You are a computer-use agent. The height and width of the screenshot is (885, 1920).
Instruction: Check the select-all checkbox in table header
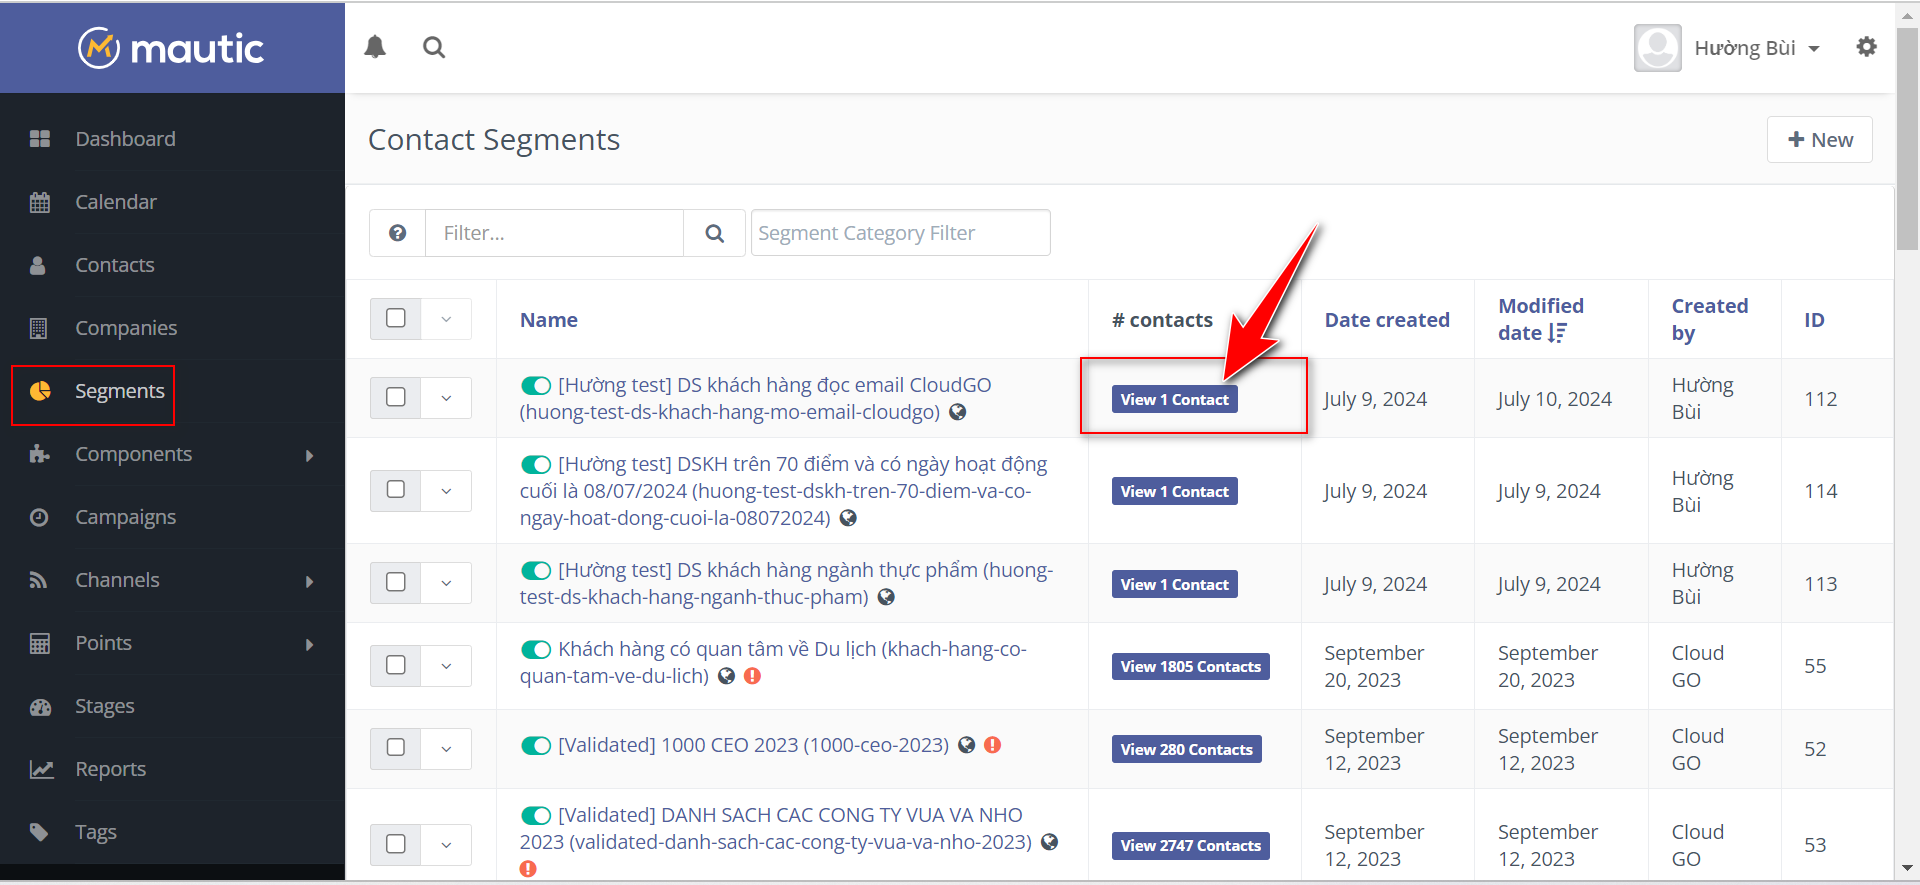396,318
